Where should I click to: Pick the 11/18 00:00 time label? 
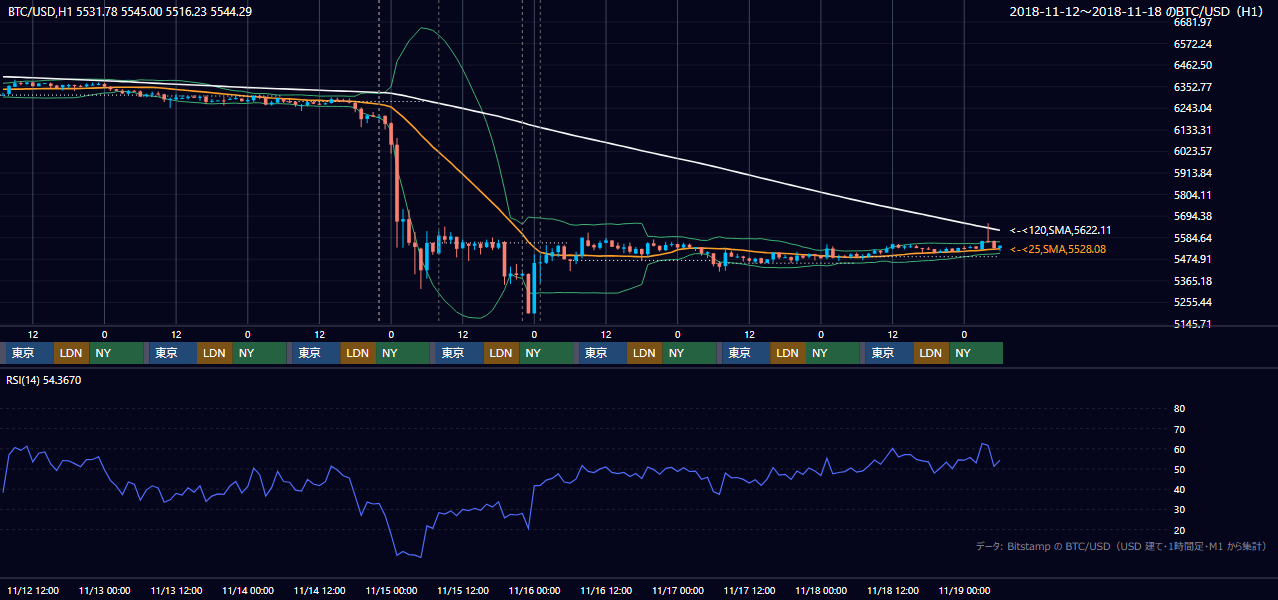[821, 590]
